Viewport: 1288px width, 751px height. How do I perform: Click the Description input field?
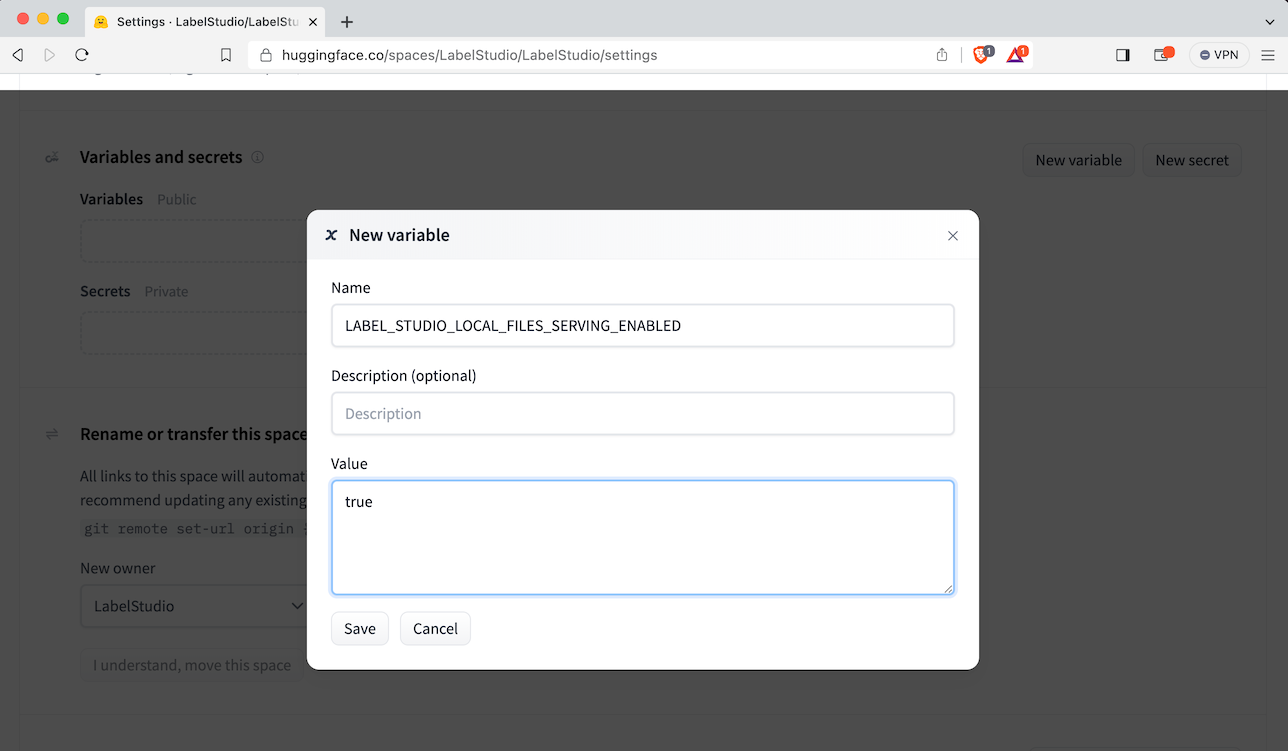(x=642, y=413)
